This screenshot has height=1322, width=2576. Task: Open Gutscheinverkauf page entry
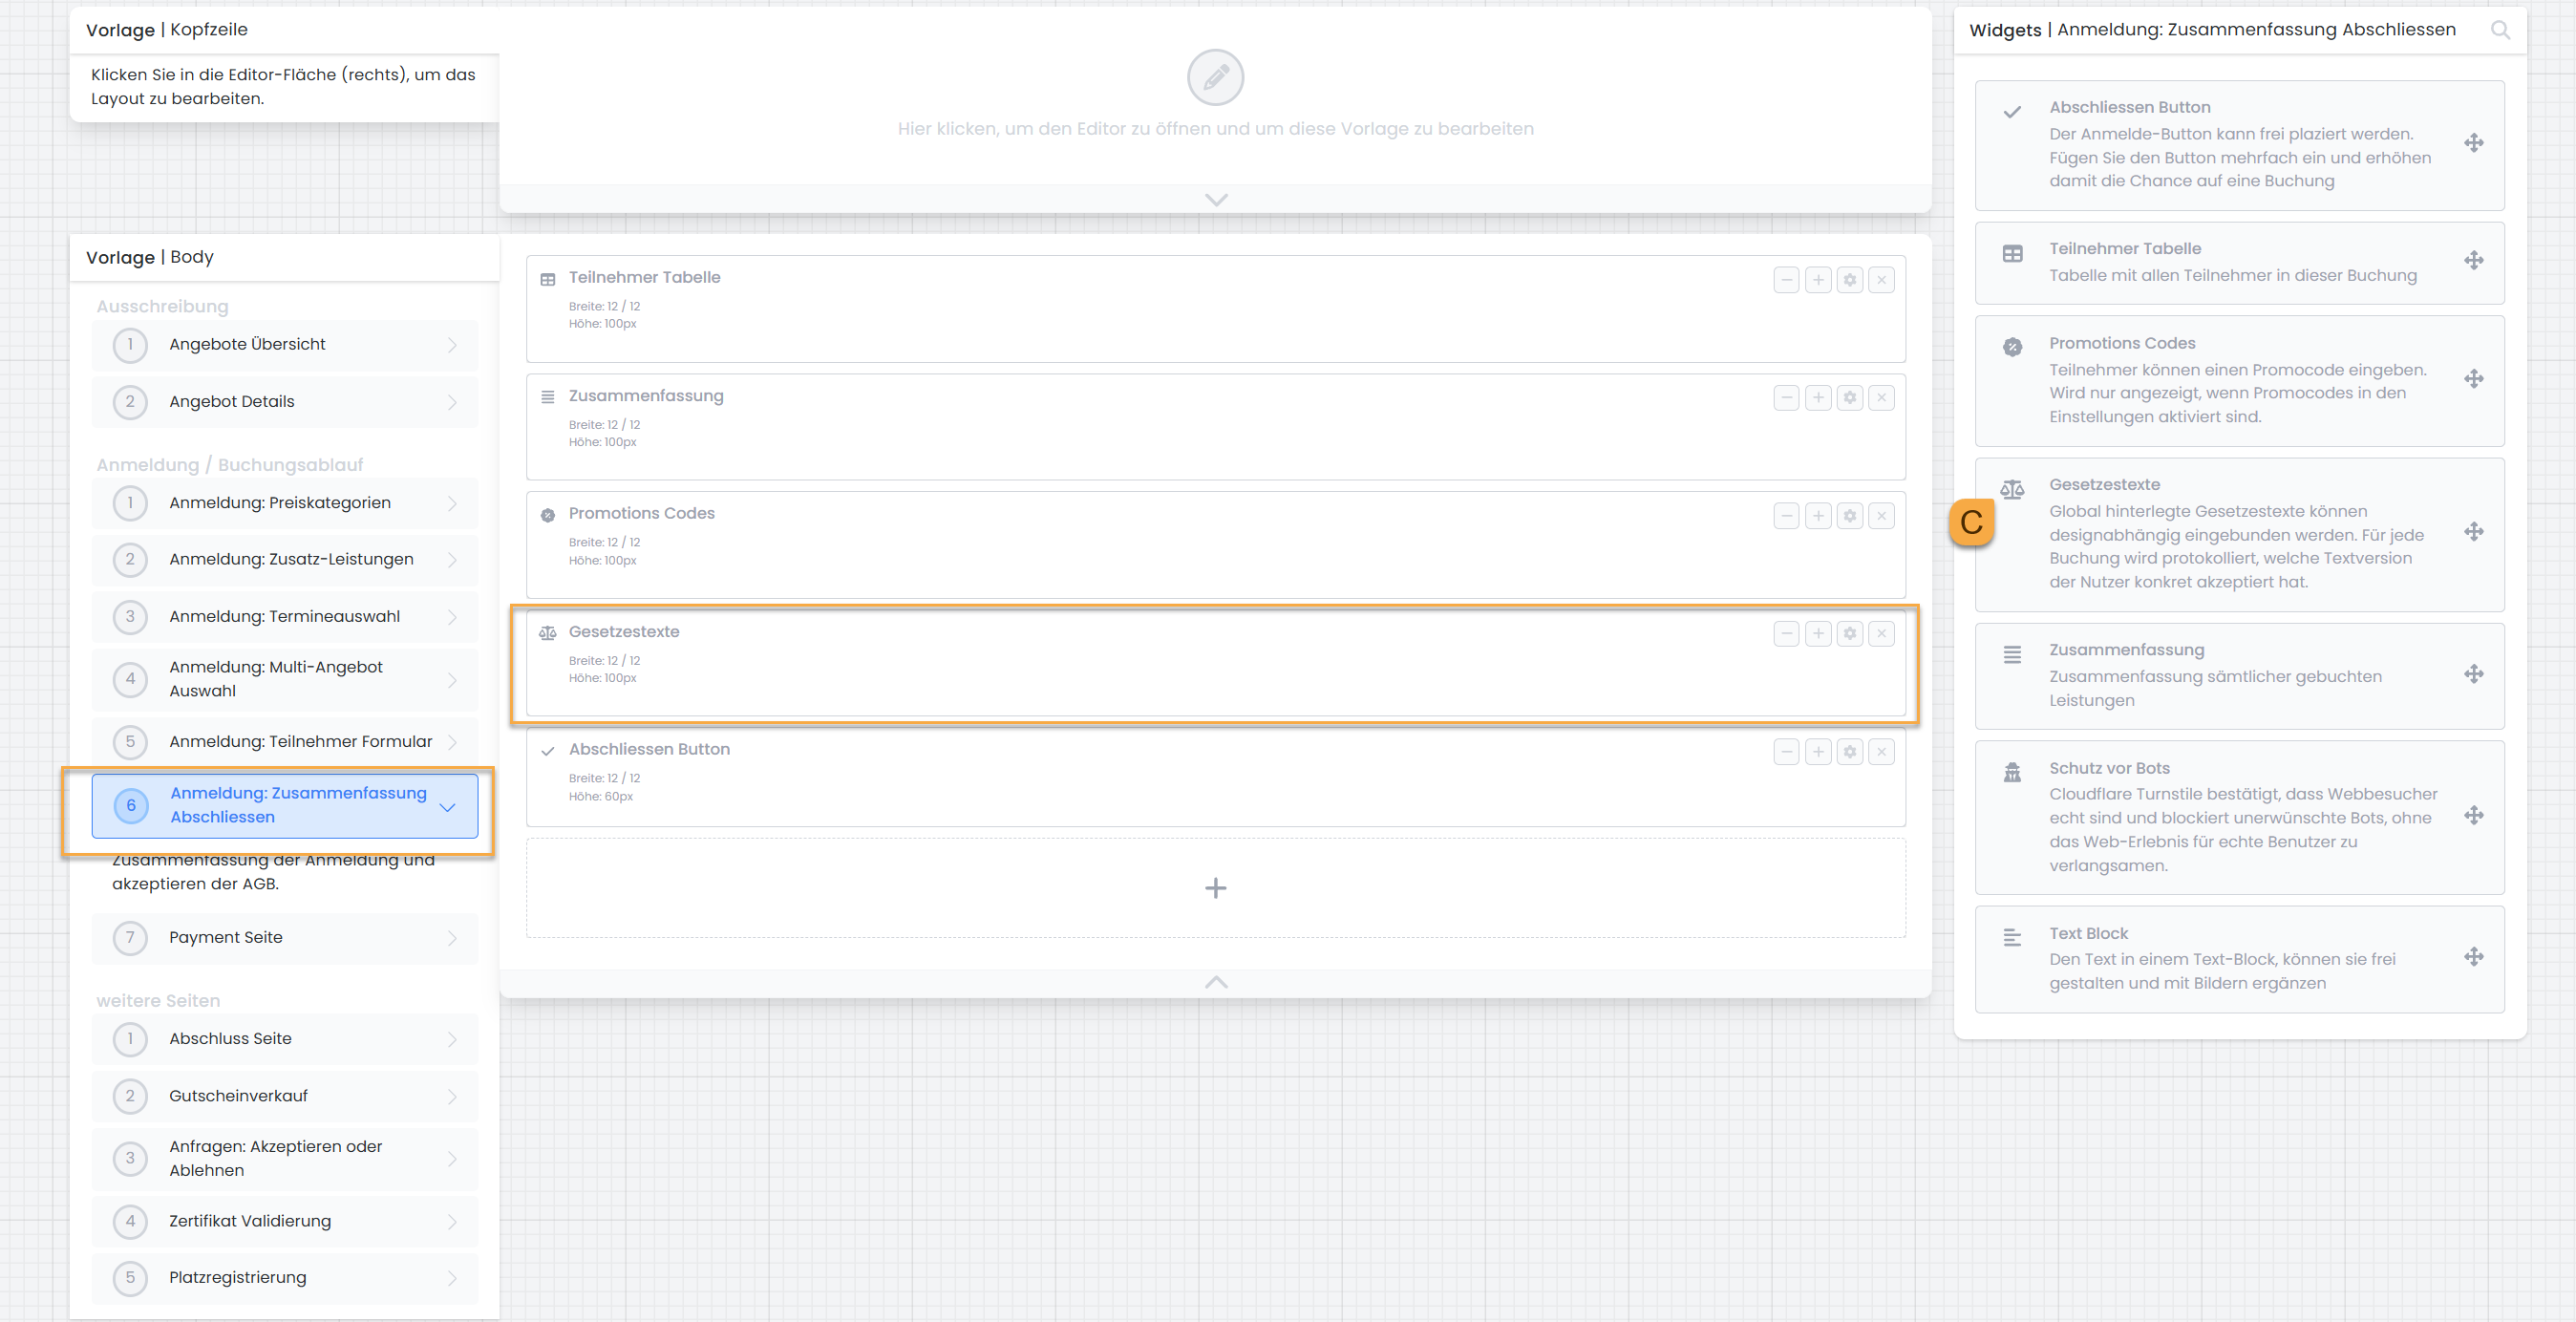(x=284, y=1096)
